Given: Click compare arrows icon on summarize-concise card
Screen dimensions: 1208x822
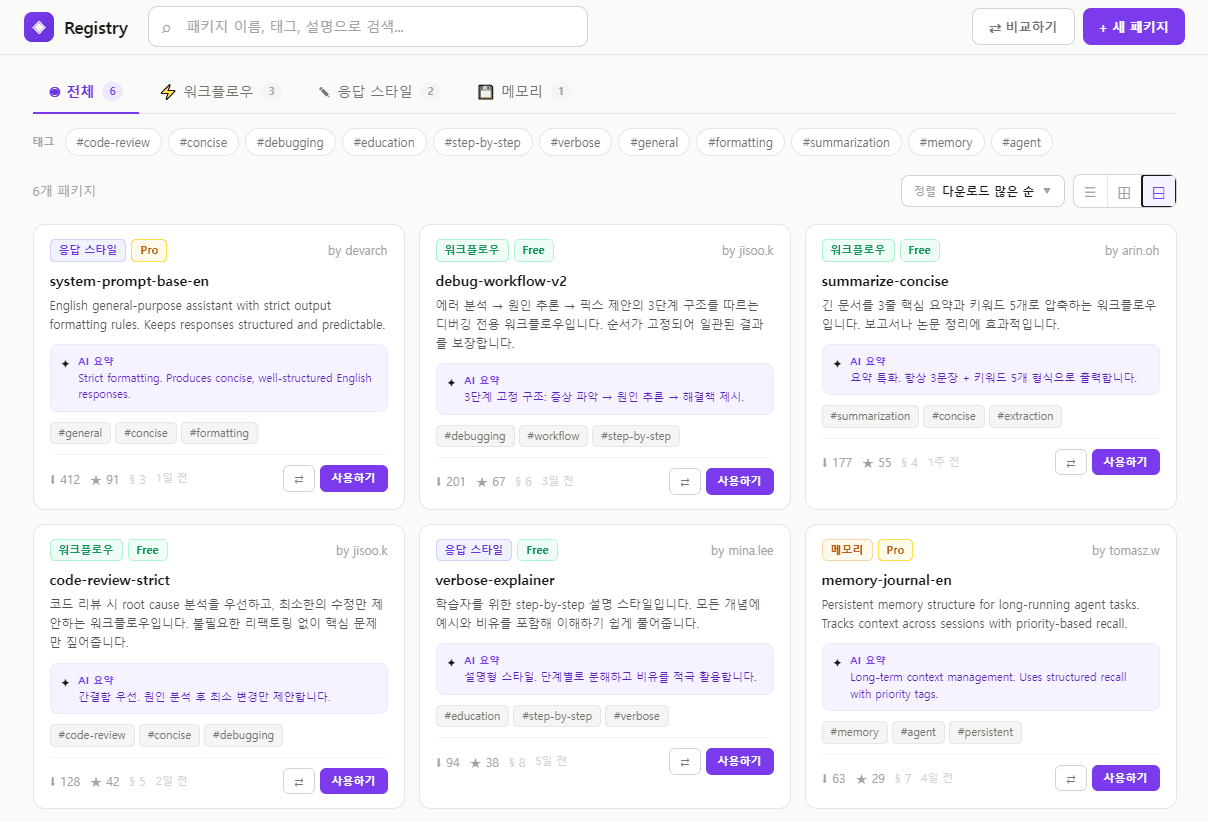Looking at the screenshot, I should pos(1071,461).
